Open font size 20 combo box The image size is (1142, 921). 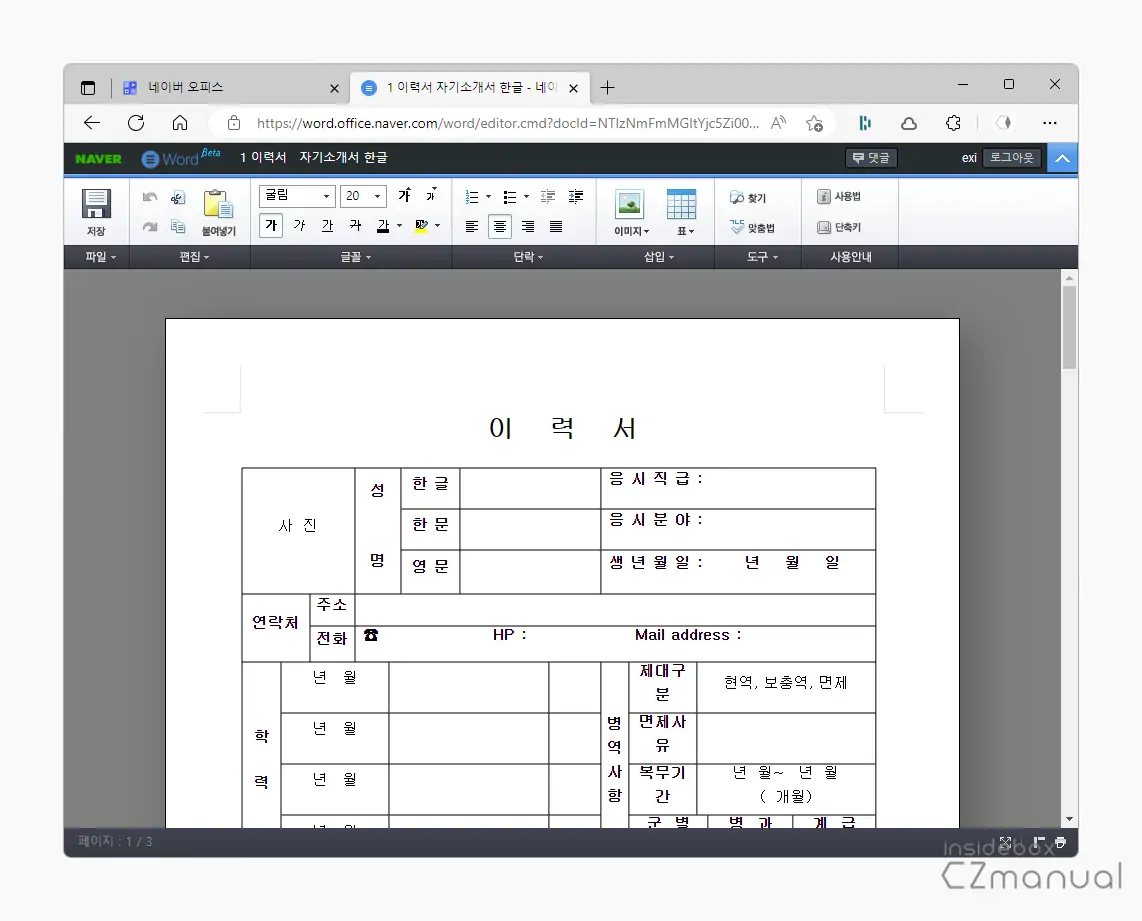363,196
